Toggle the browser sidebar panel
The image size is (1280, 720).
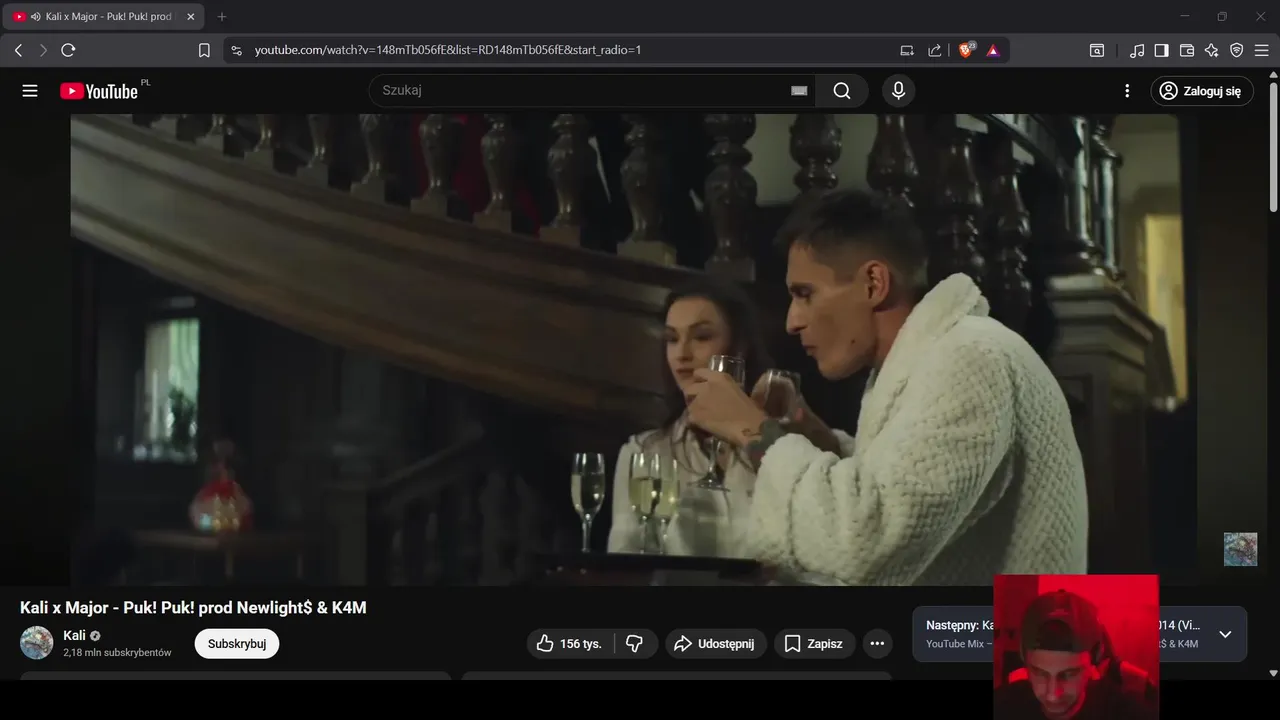(1162, 50)
